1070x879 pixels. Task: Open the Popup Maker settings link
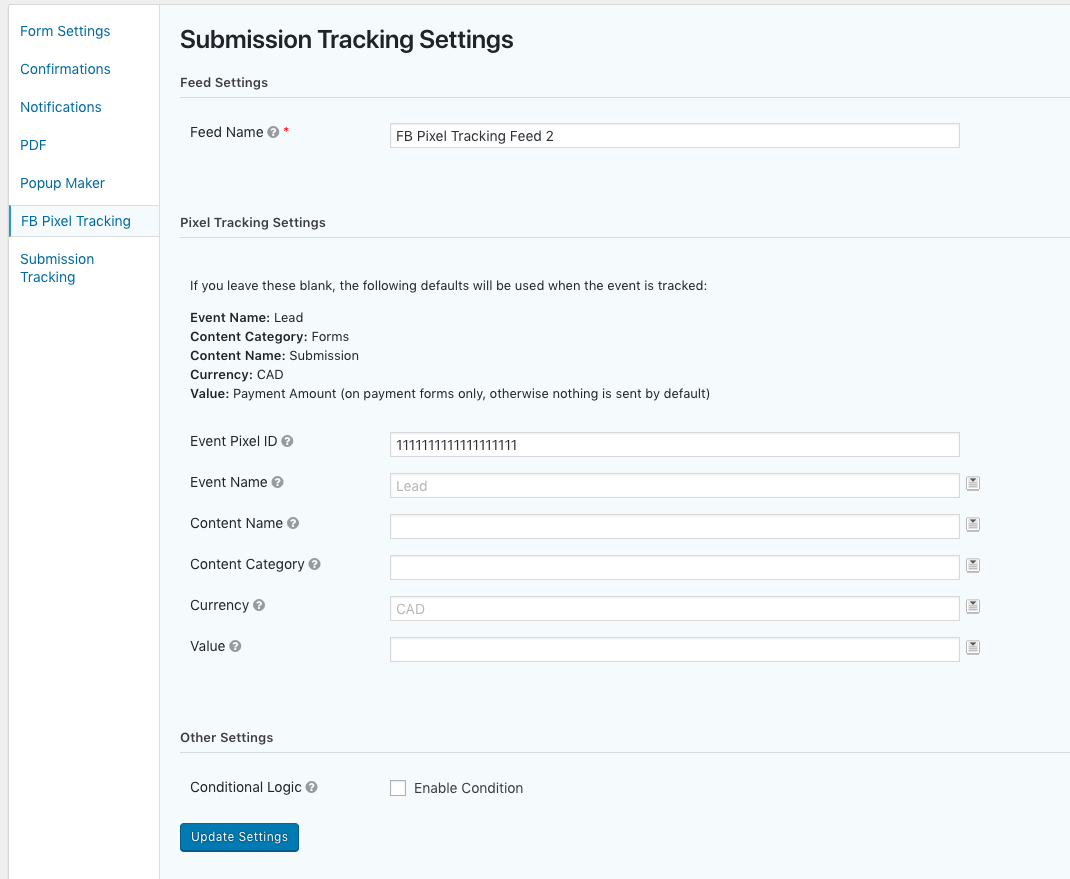tap(62, 183)
